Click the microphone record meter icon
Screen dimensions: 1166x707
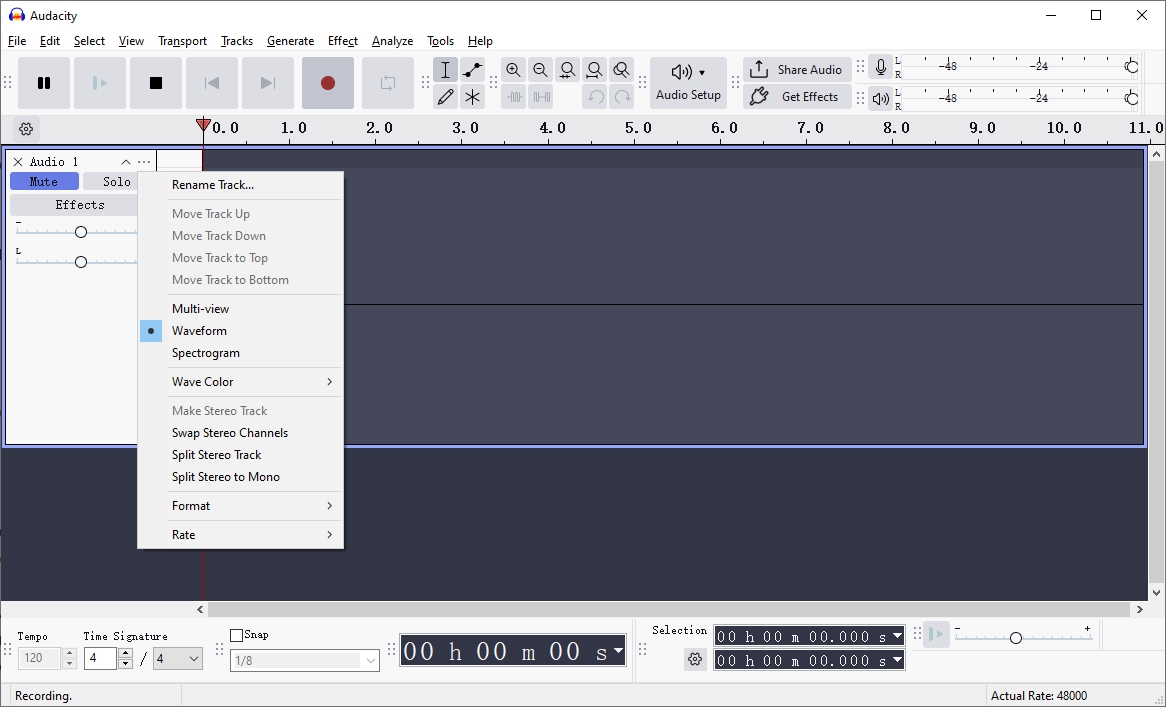click(x=880, y=67)
